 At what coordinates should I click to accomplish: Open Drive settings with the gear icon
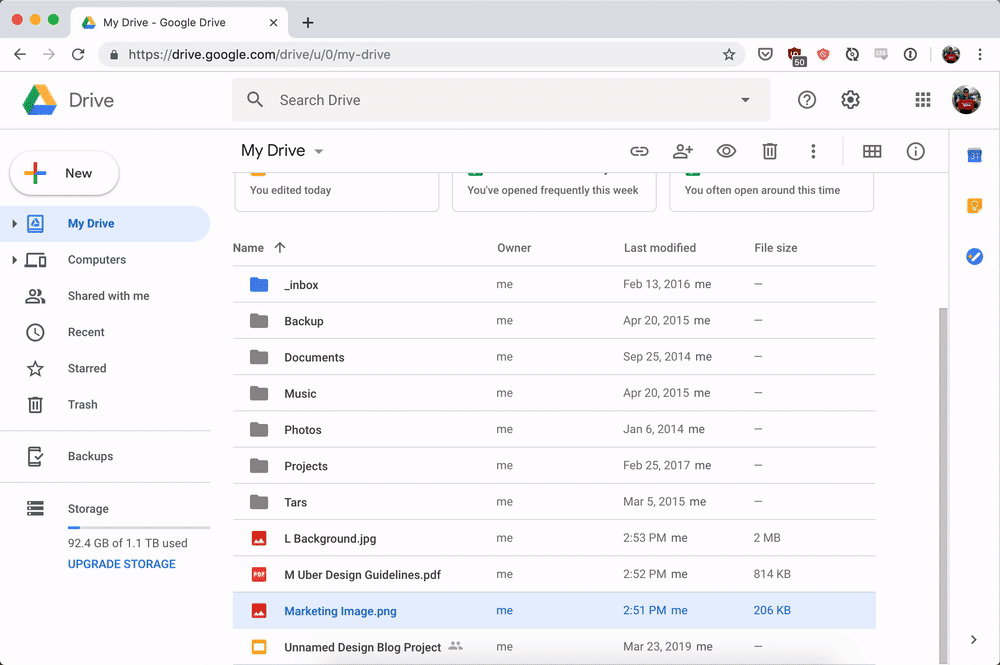point(850,100)
